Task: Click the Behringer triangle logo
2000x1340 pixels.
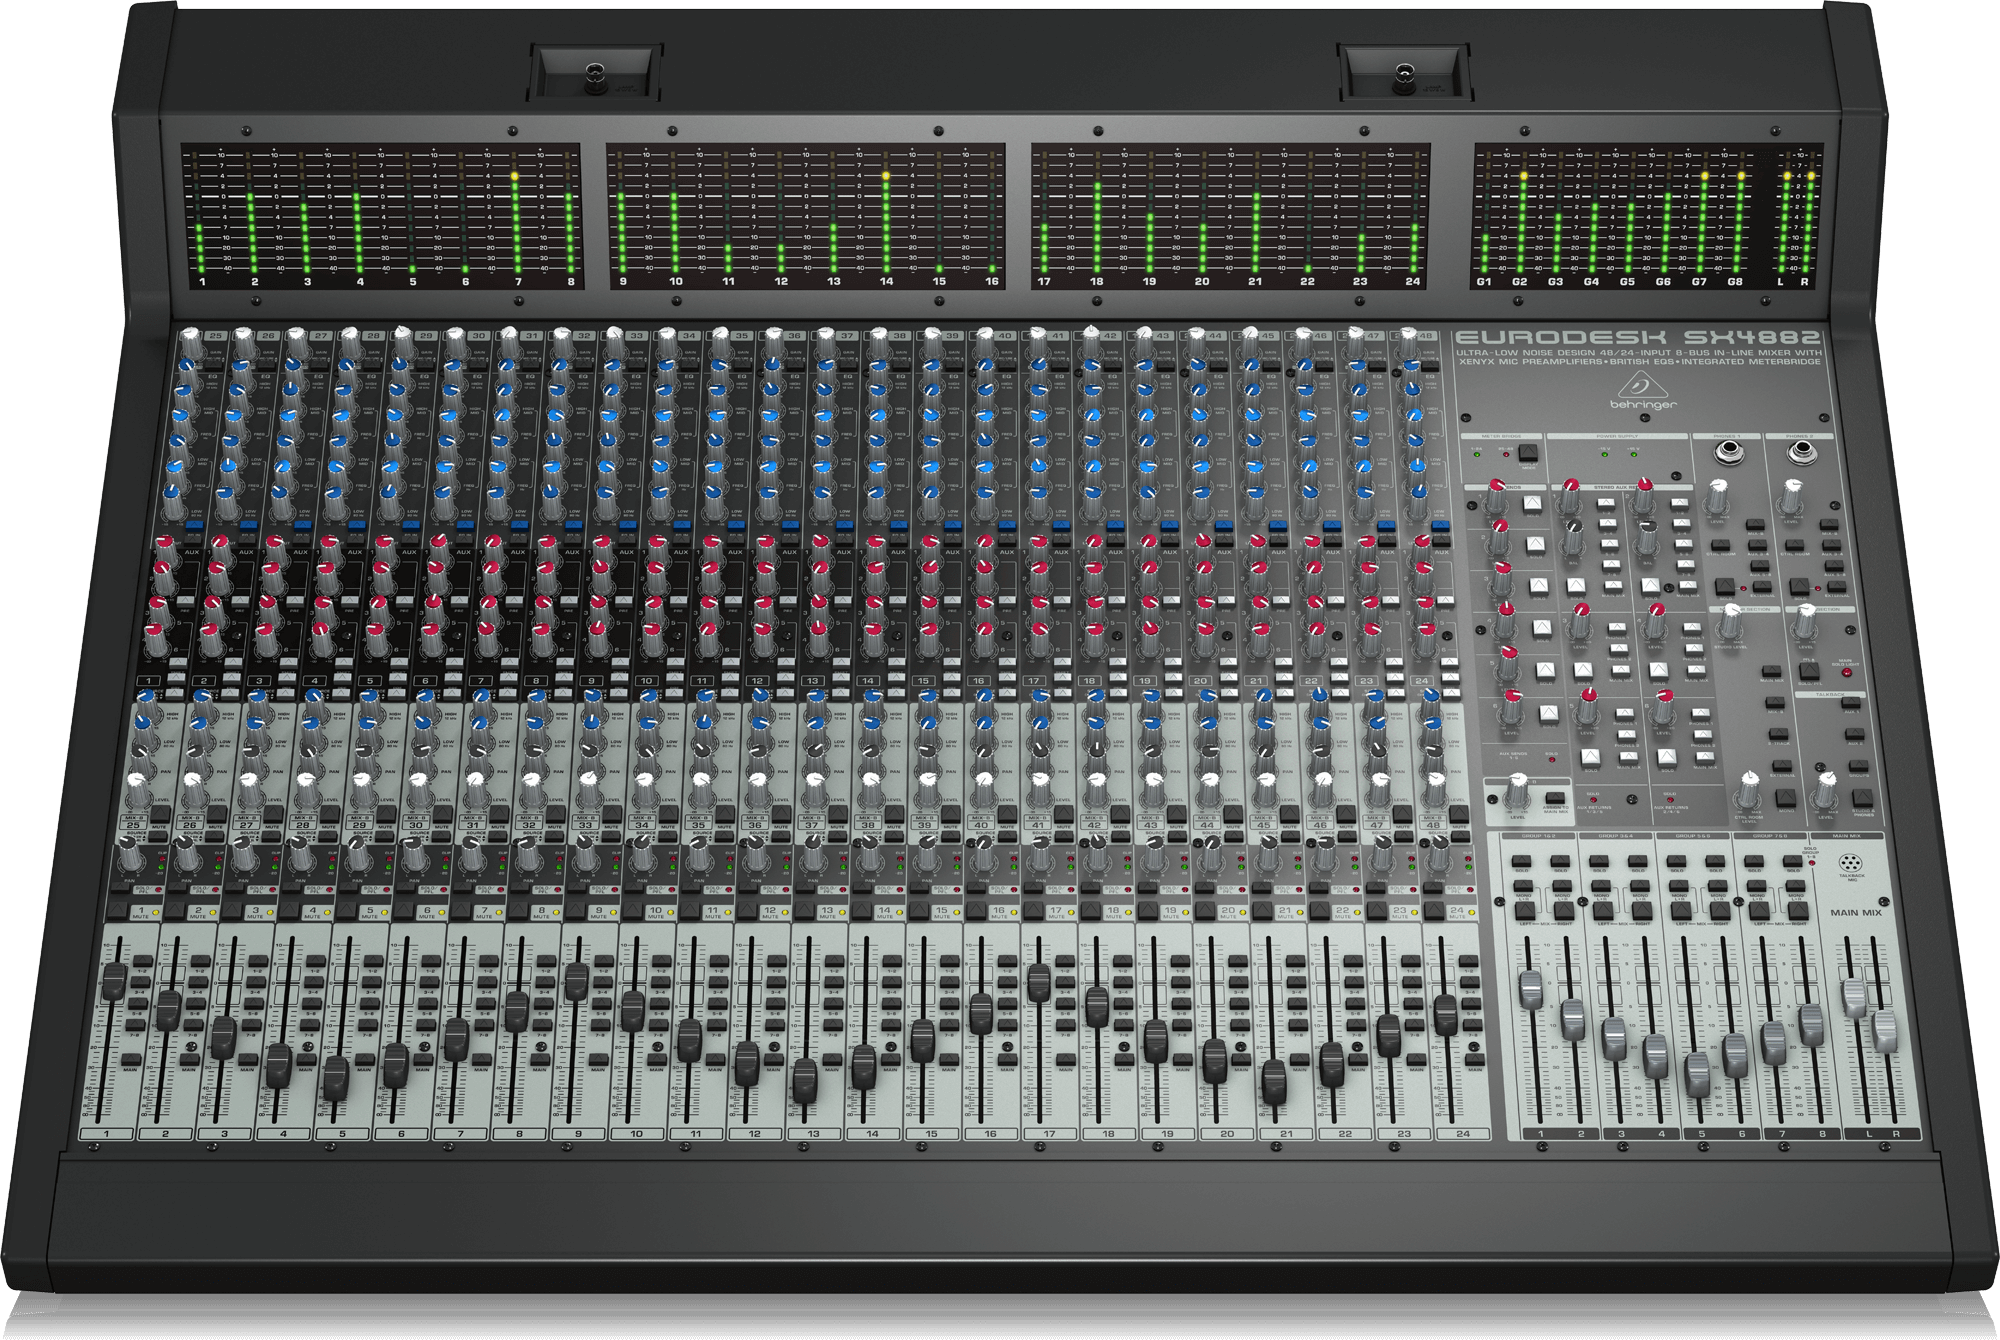Action: coord(1643,386)
